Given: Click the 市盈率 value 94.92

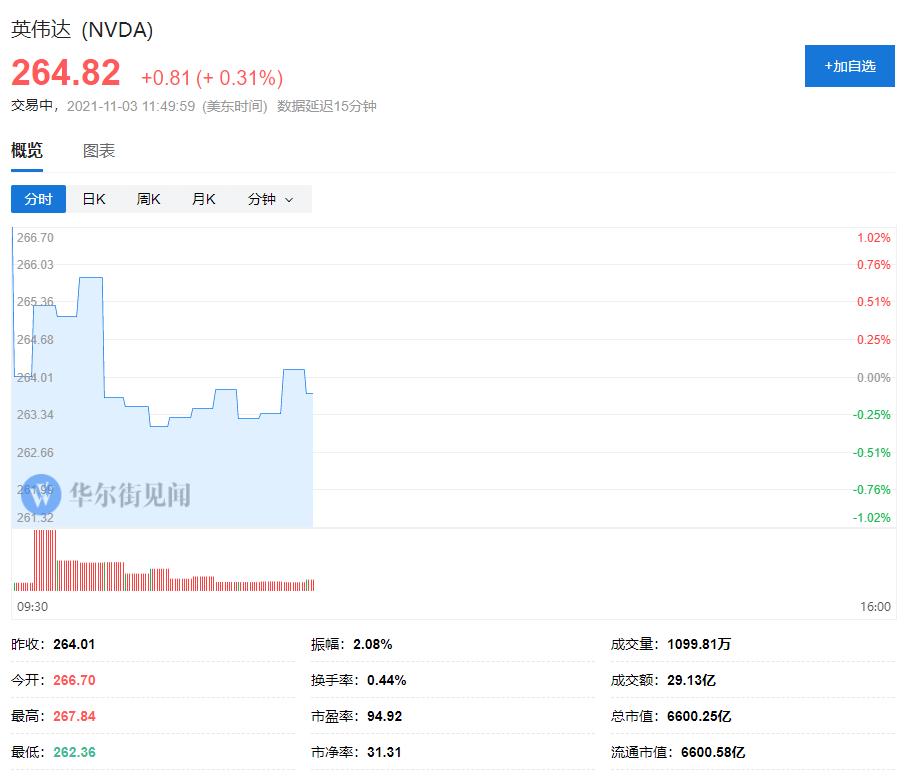Looking at the screenshot, I should [384, 716].
